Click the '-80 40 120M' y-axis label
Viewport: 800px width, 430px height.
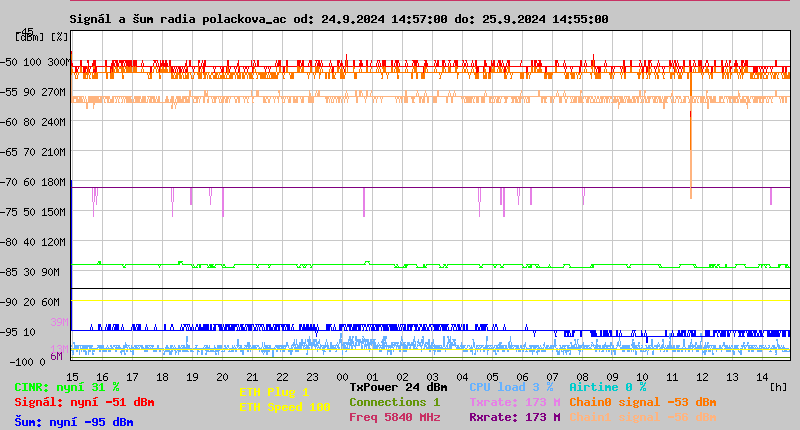tap(34, 242)
